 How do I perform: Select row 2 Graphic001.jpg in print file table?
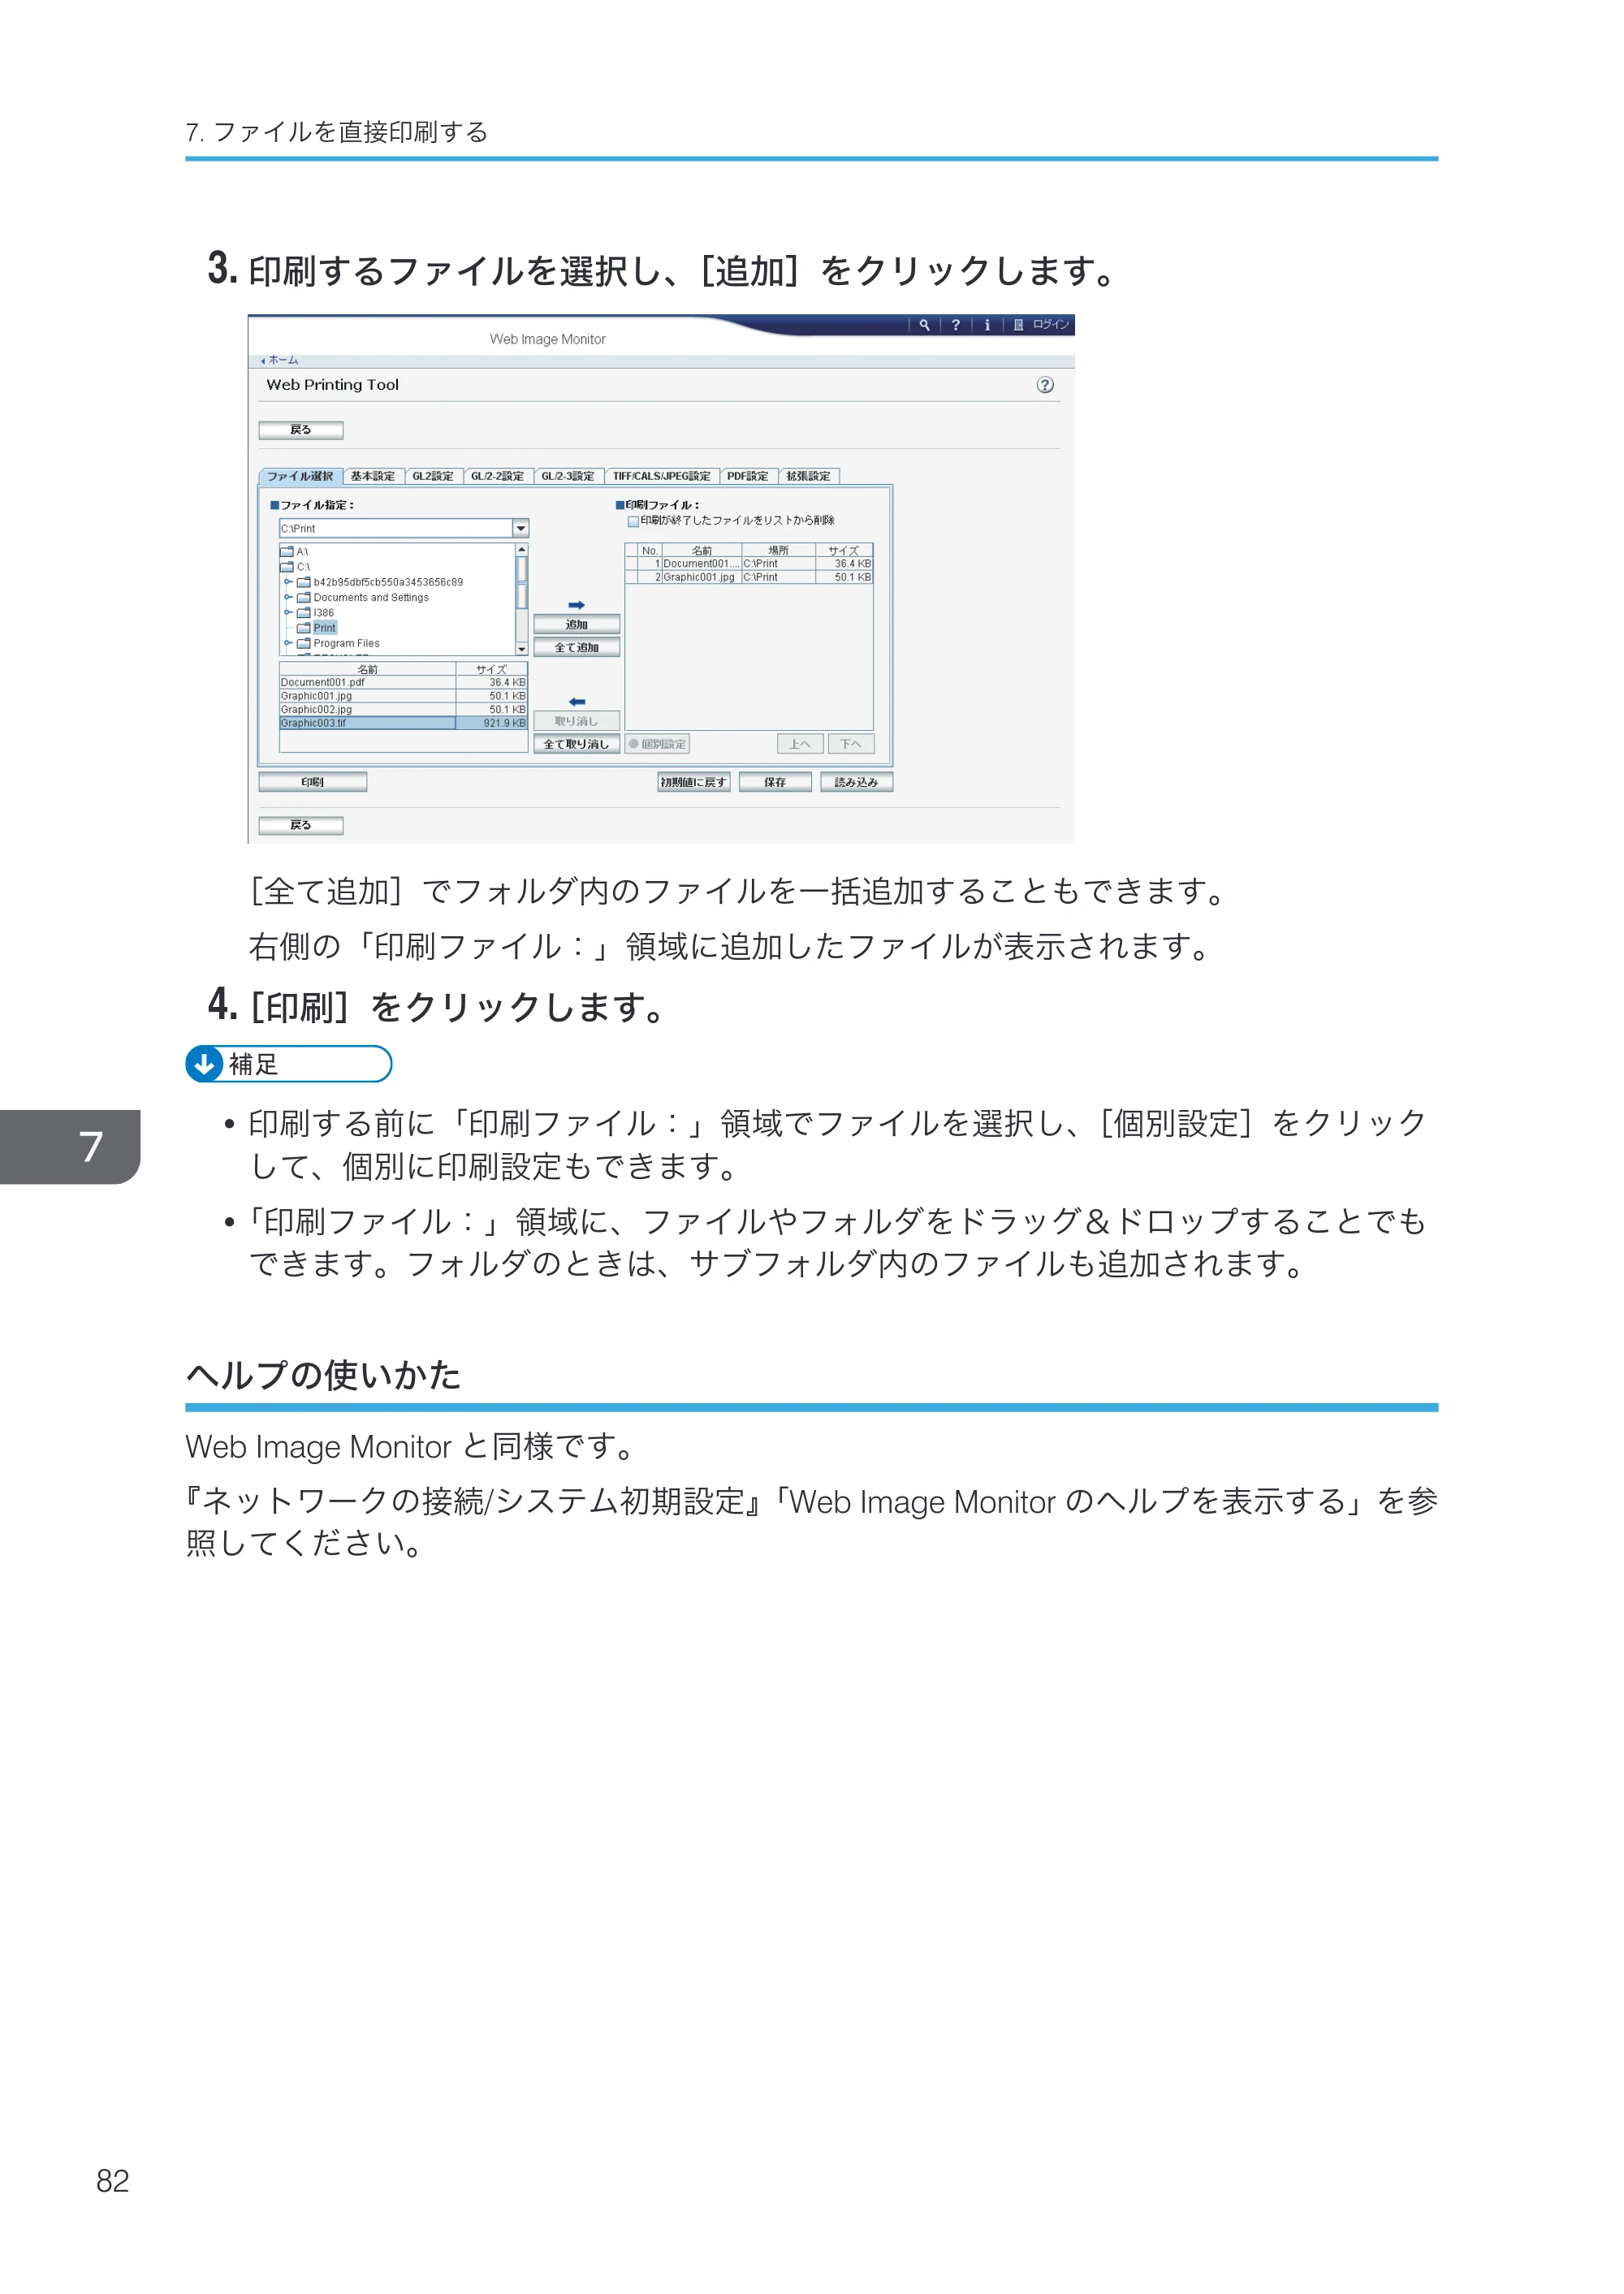pyautogui.click(x=749, y=577)
